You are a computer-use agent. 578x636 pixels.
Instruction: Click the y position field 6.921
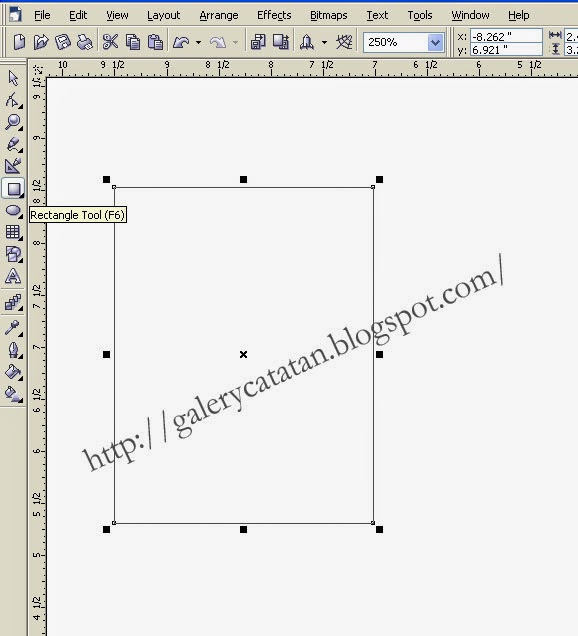(506, 50)
